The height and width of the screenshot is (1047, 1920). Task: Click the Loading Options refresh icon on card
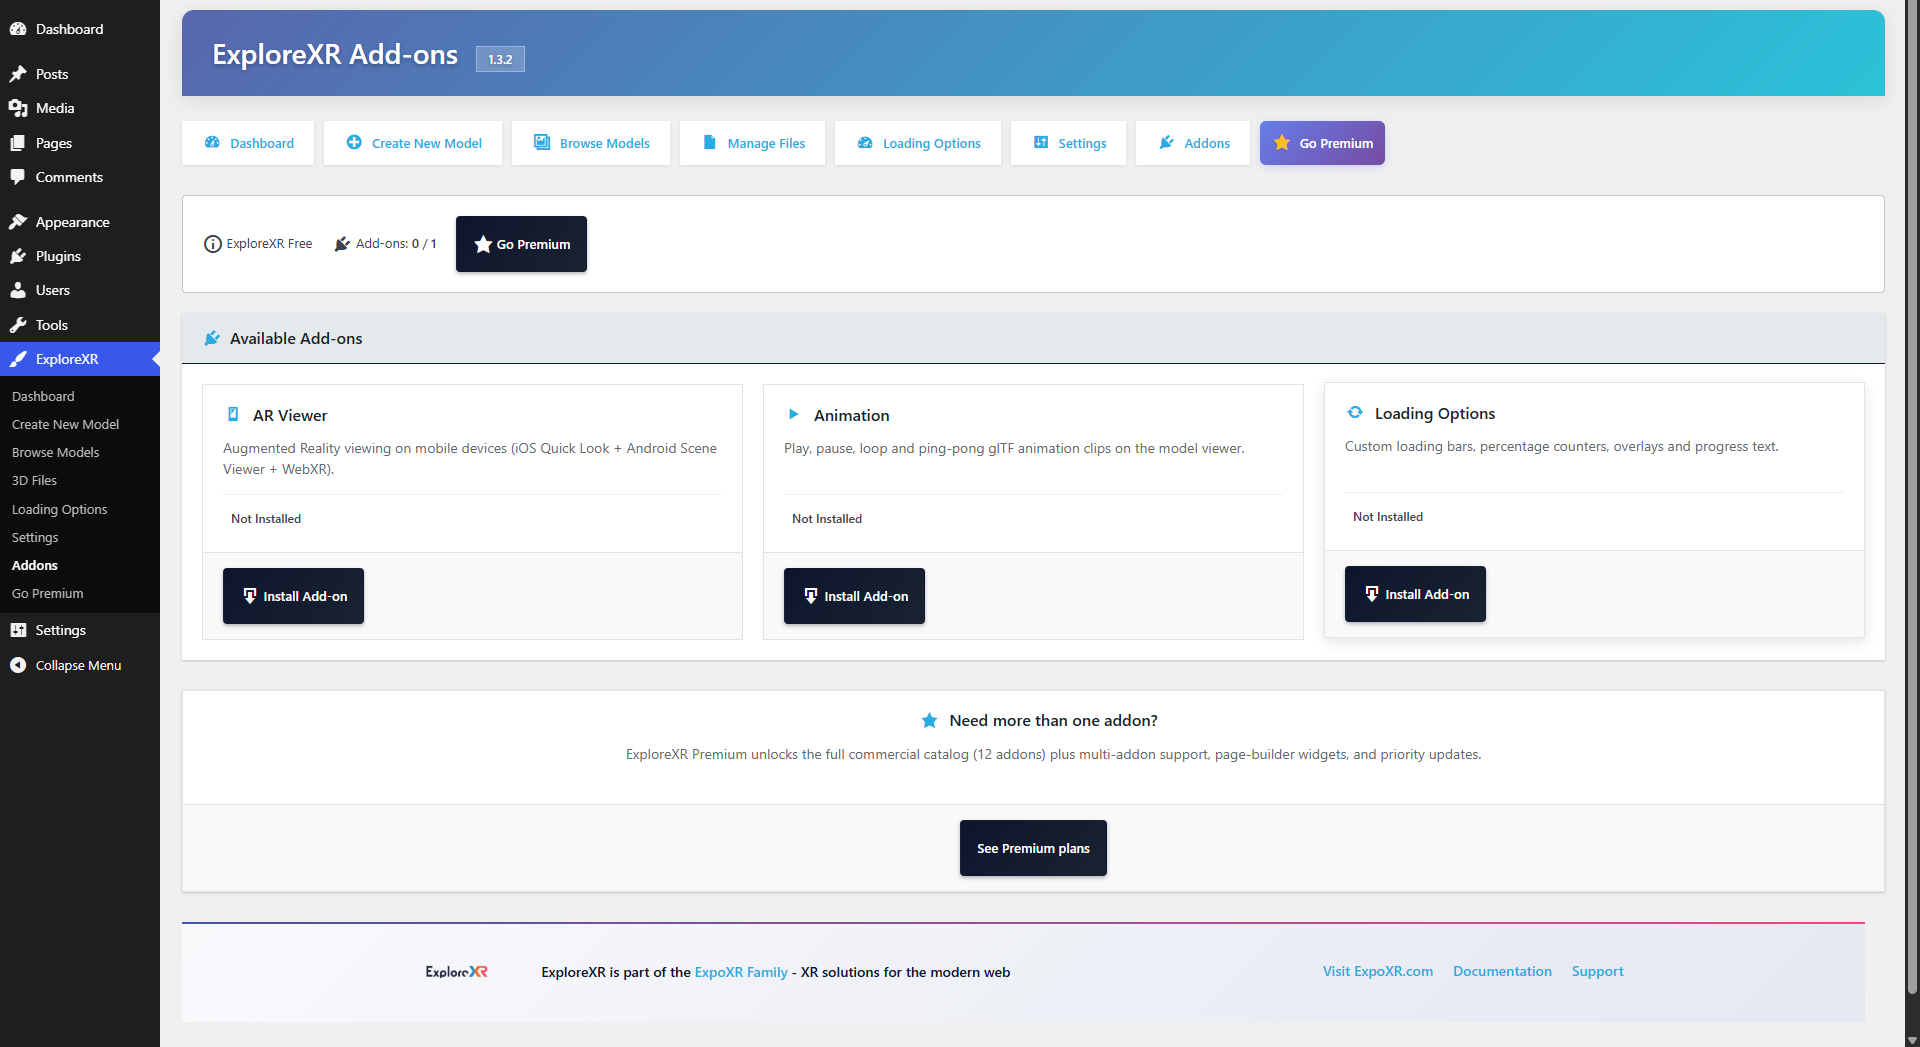click(1355, 412)
